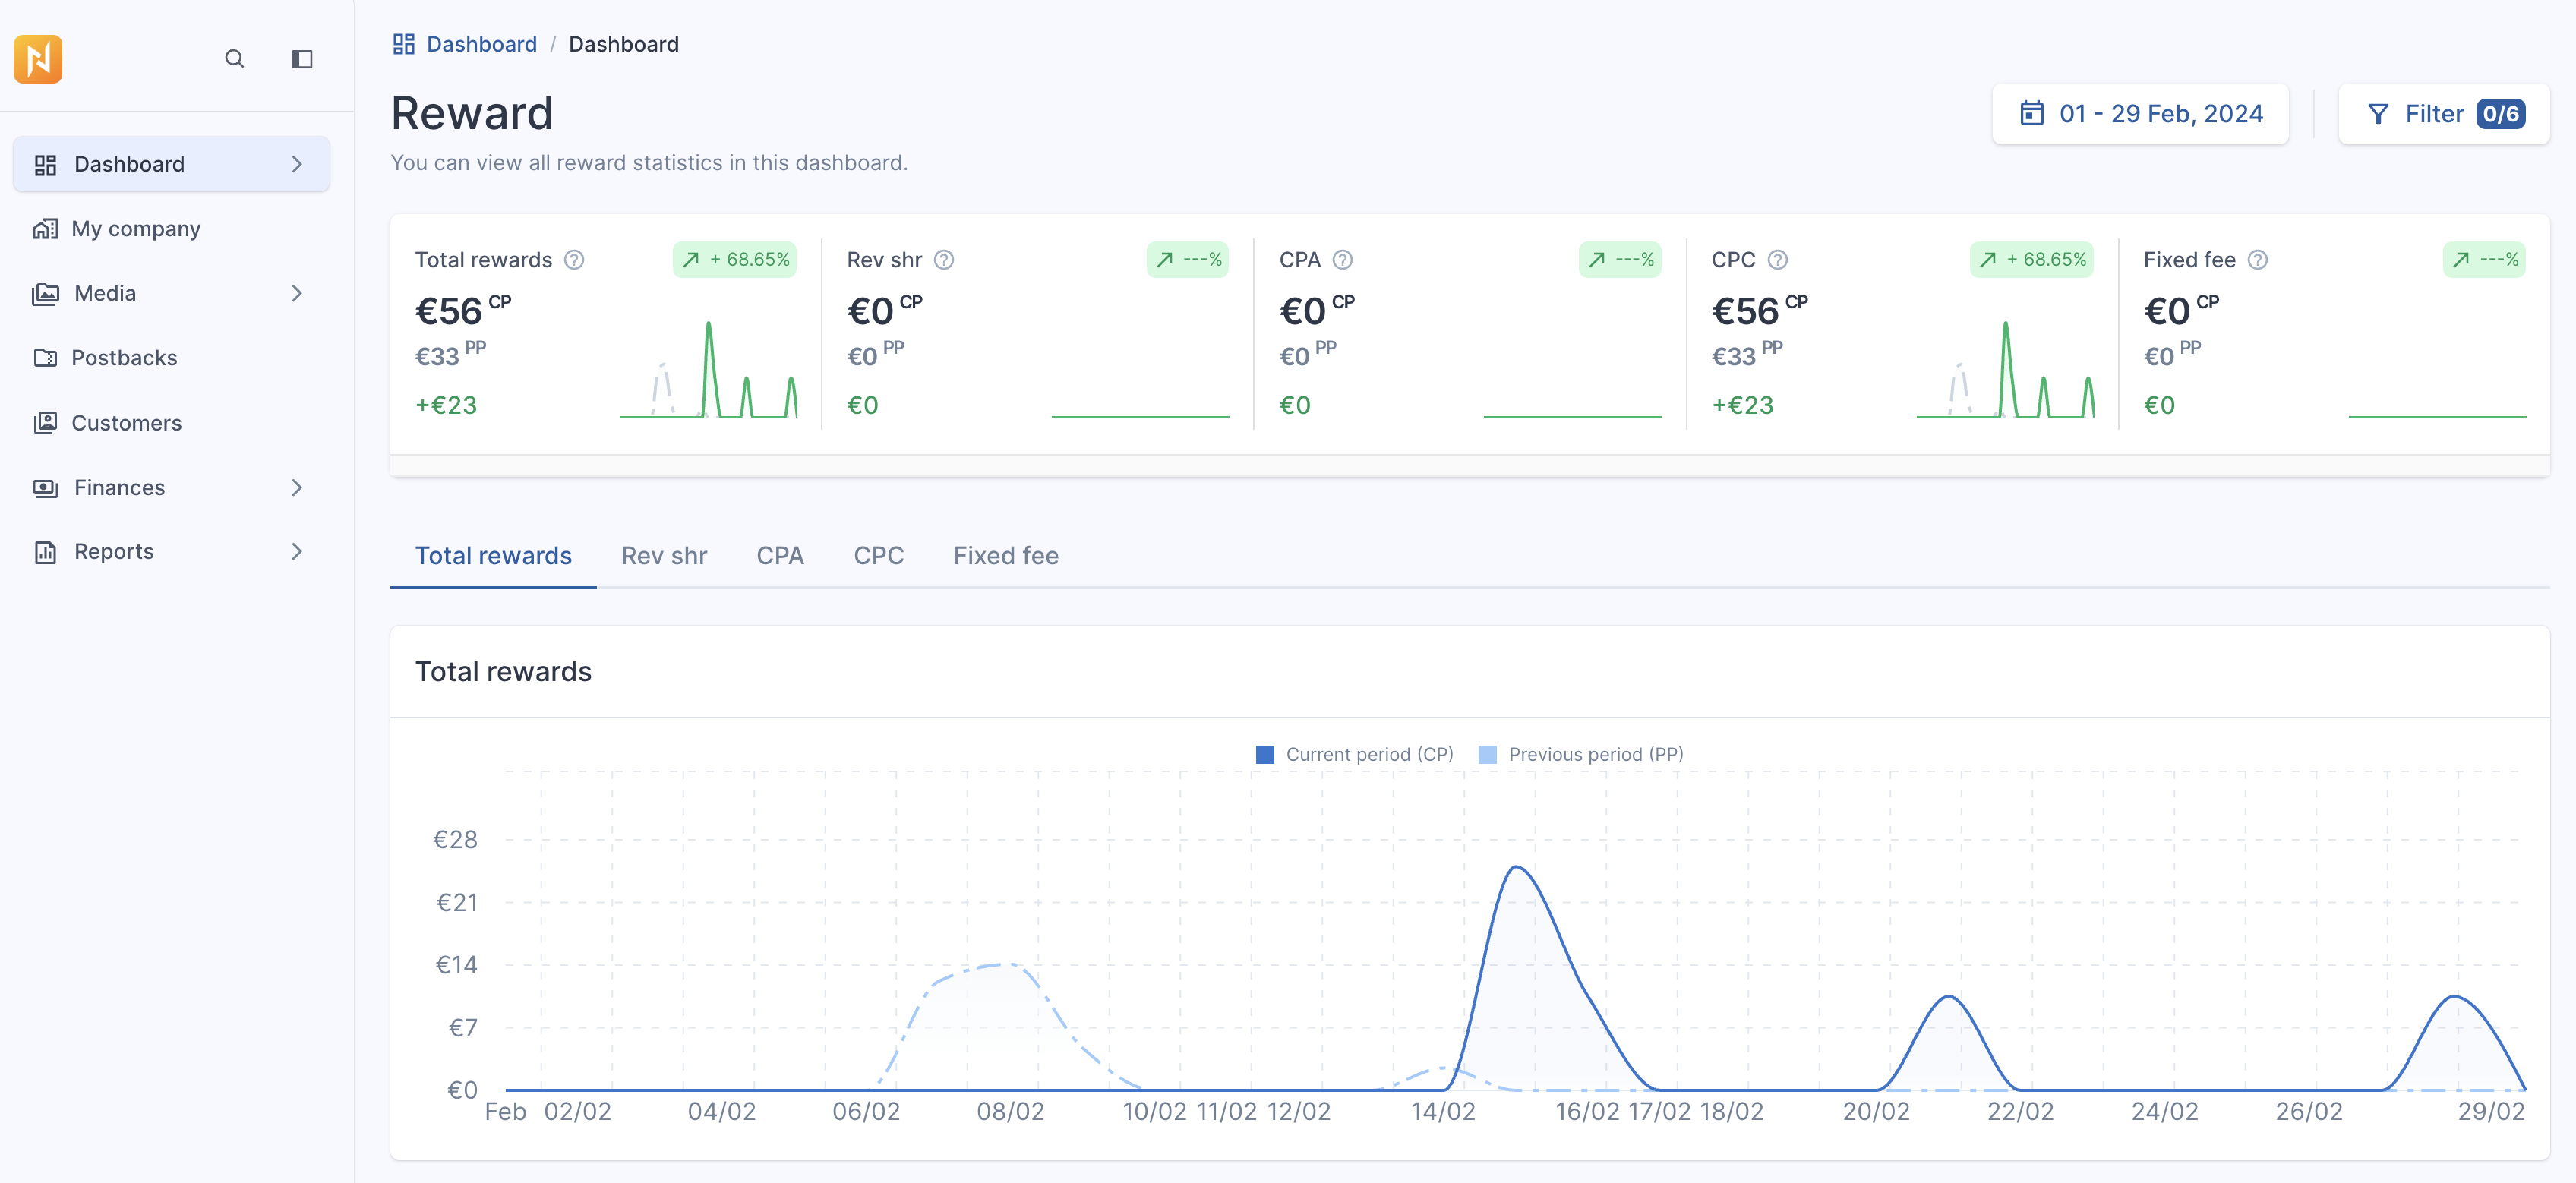This screenshot has width=2576, height=1183.
Task: Collapse the sidebar with the panel icon
Action: (302, 59)
